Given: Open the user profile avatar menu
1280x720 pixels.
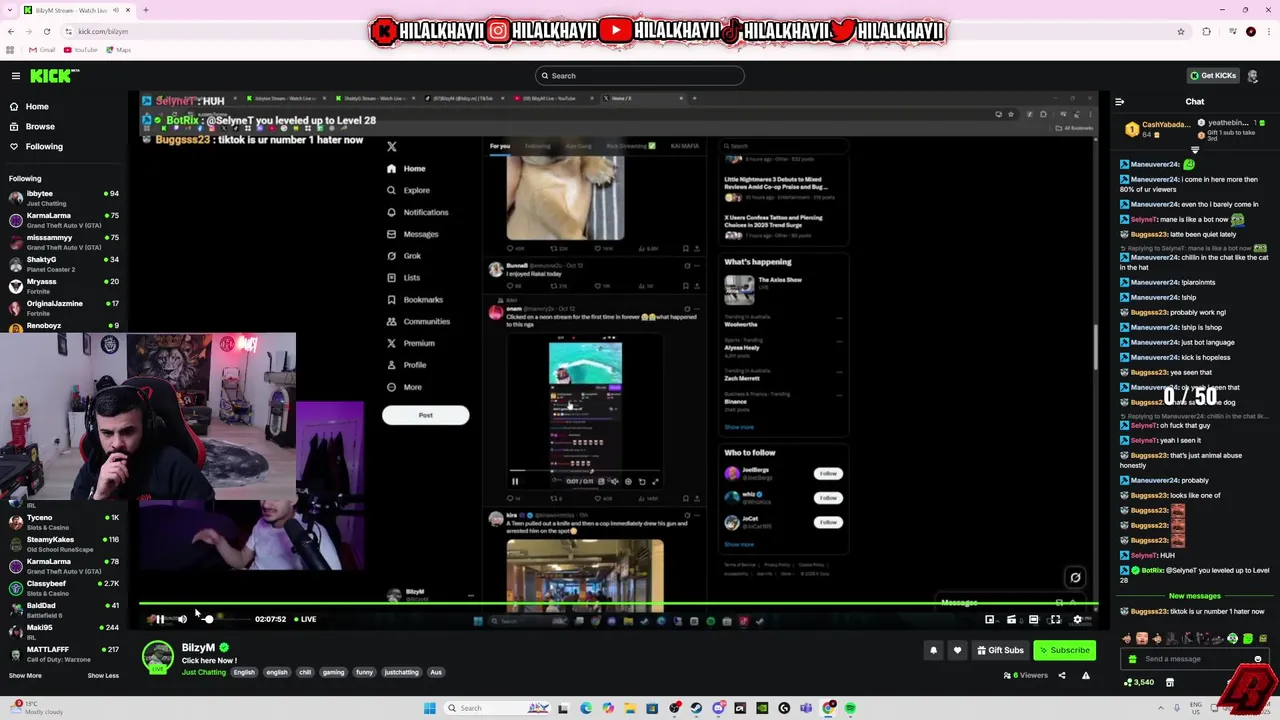Looking at the screenshot, I should click(1253, 76).
